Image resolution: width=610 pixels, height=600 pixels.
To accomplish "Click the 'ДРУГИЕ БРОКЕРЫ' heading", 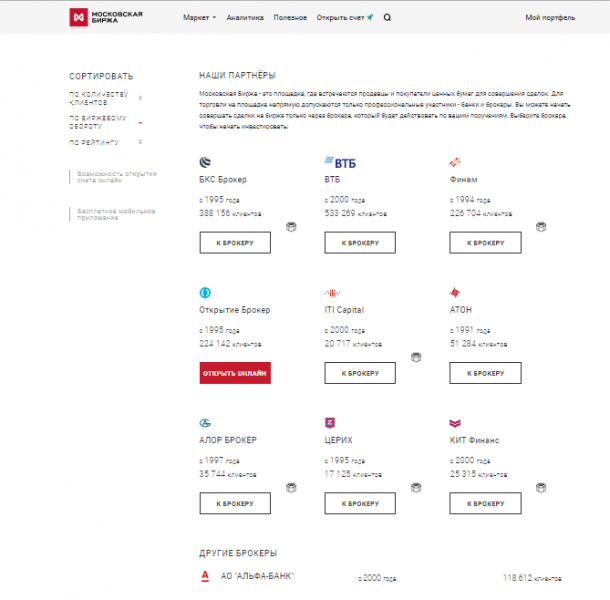I will pos(238,553).
